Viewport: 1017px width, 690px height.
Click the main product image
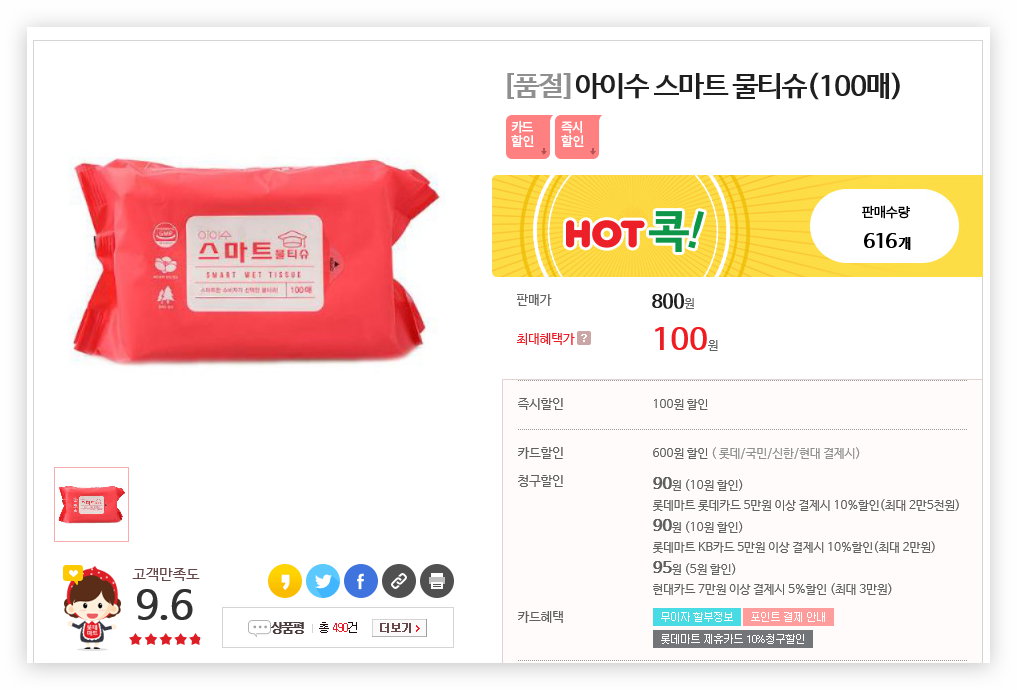[256, 259]
